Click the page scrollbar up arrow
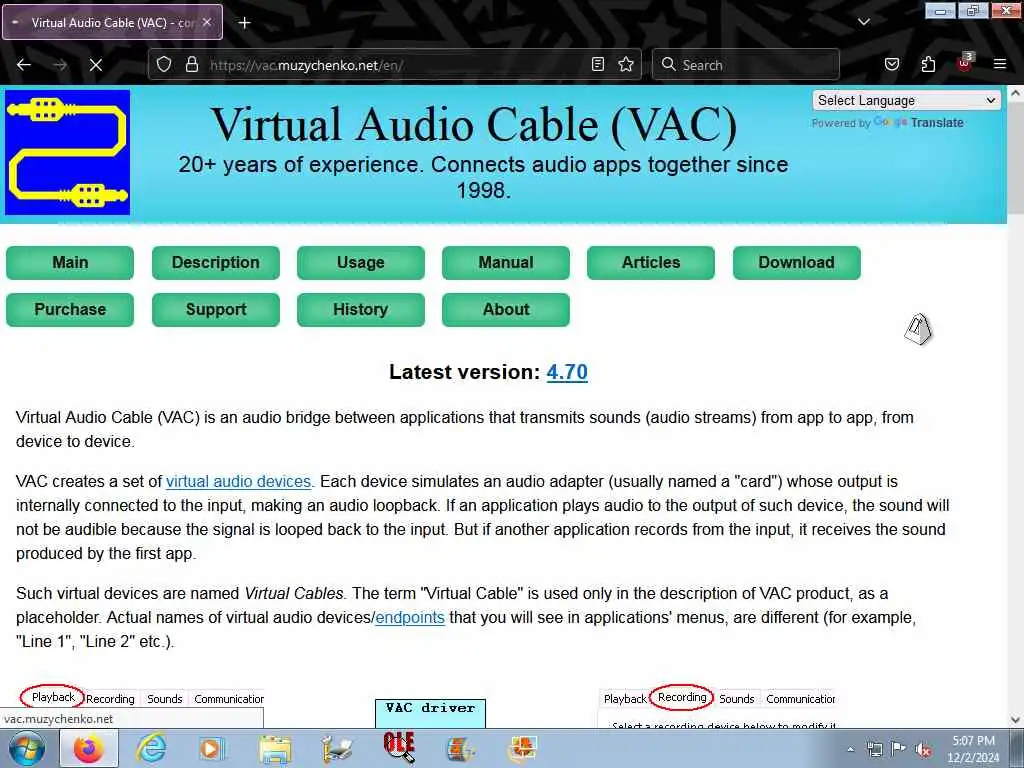This screenshot has width=1024, height=768. [1016, 93]
